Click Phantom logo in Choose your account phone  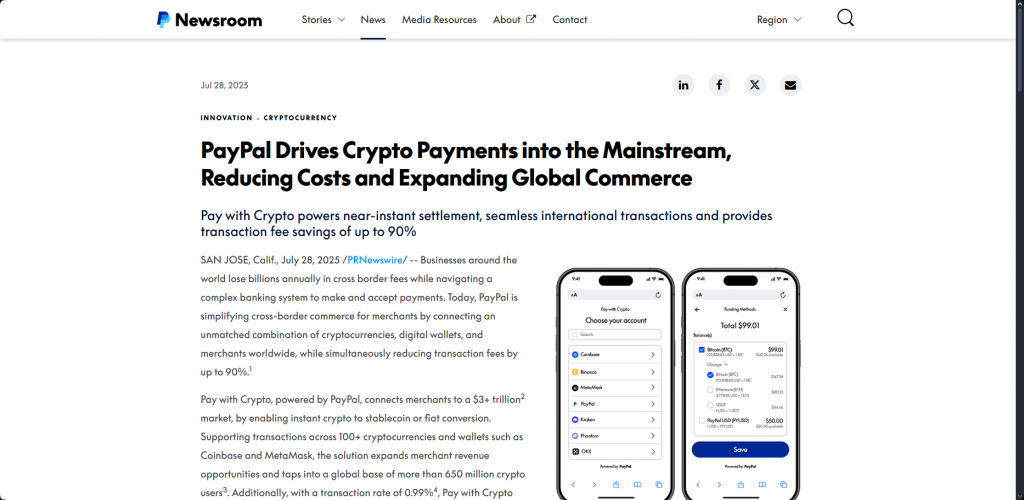point(575,435)
